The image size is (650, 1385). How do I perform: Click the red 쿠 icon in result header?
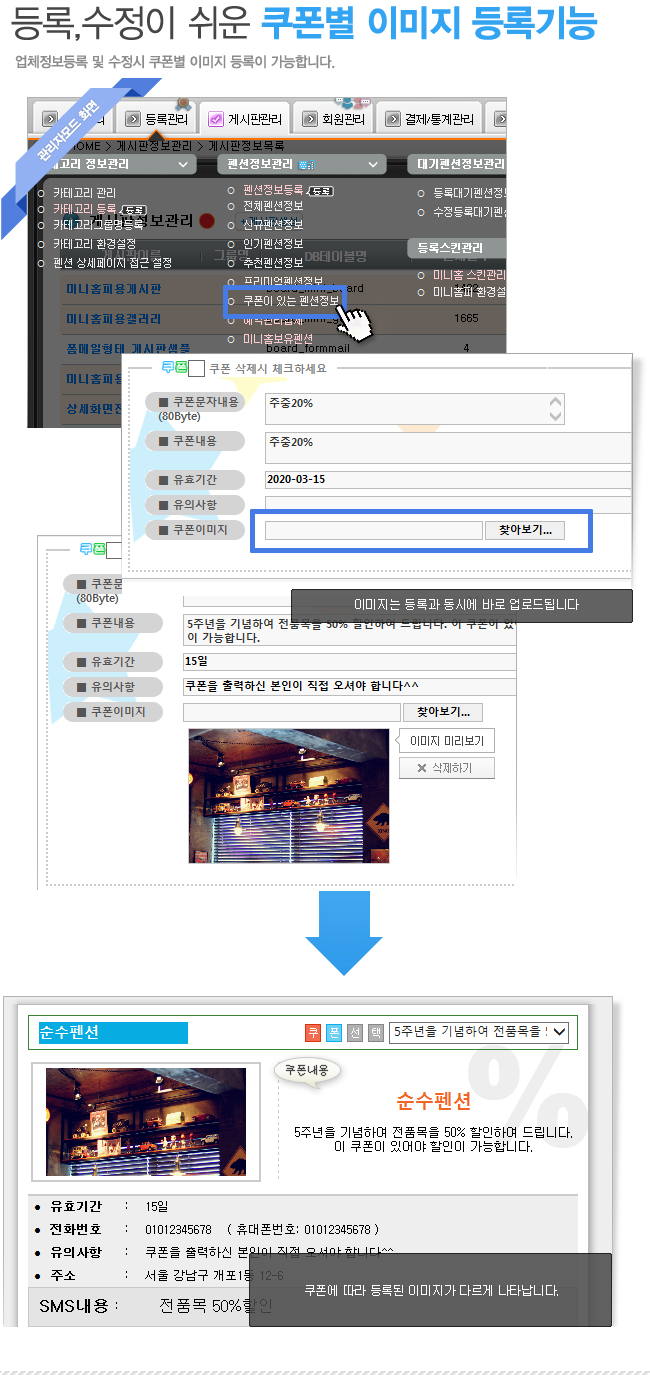pyautogui.click(x=313, y=1033)
